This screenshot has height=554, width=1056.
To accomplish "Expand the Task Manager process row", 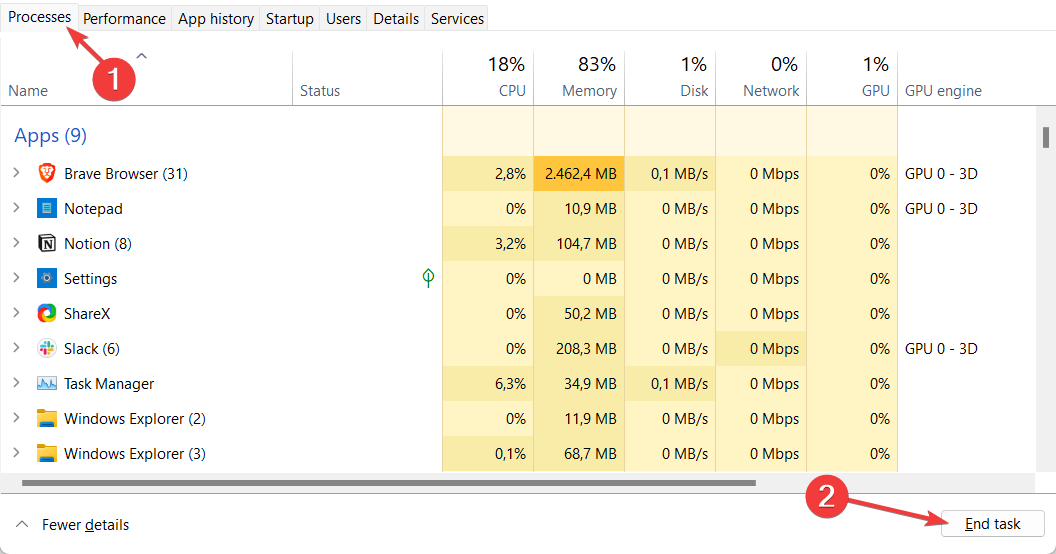I will point(16,383).
